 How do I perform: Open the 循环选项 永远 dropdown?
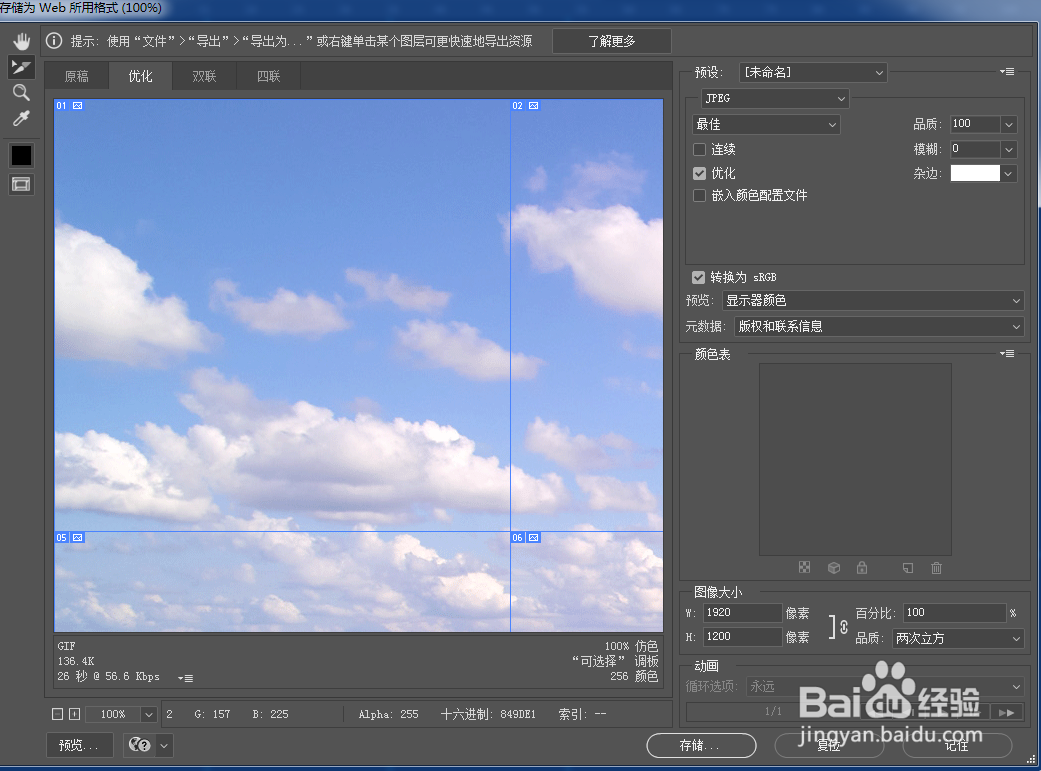[886, 686]
